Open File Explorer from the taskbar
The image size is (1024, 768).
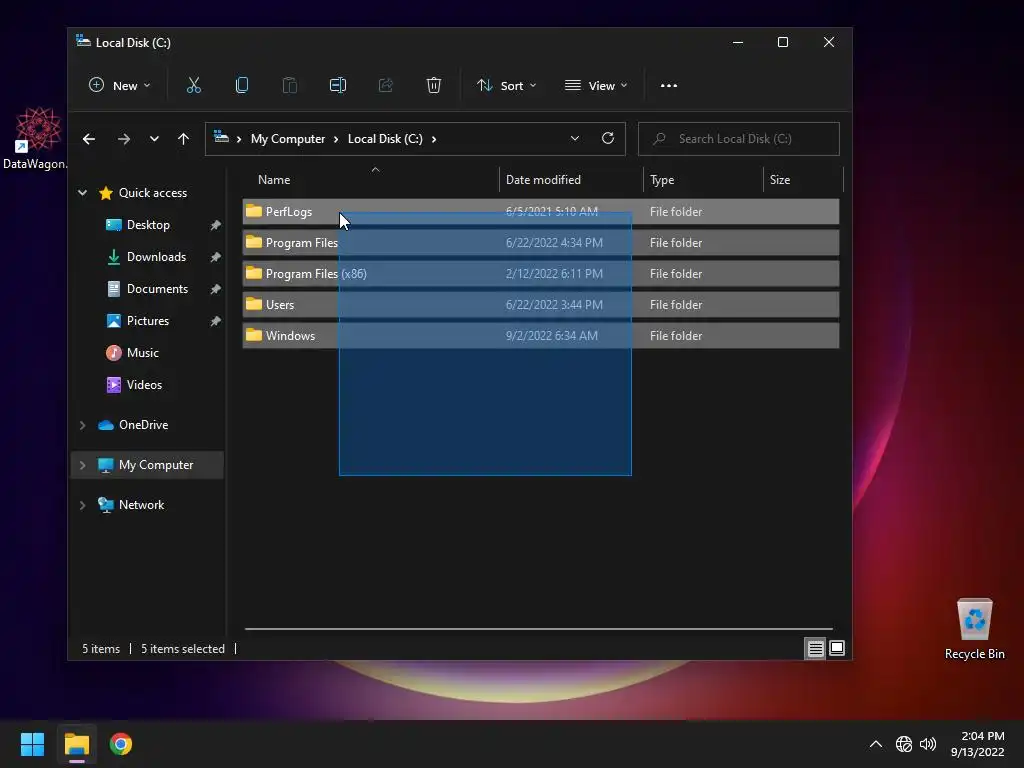point(76,744)
